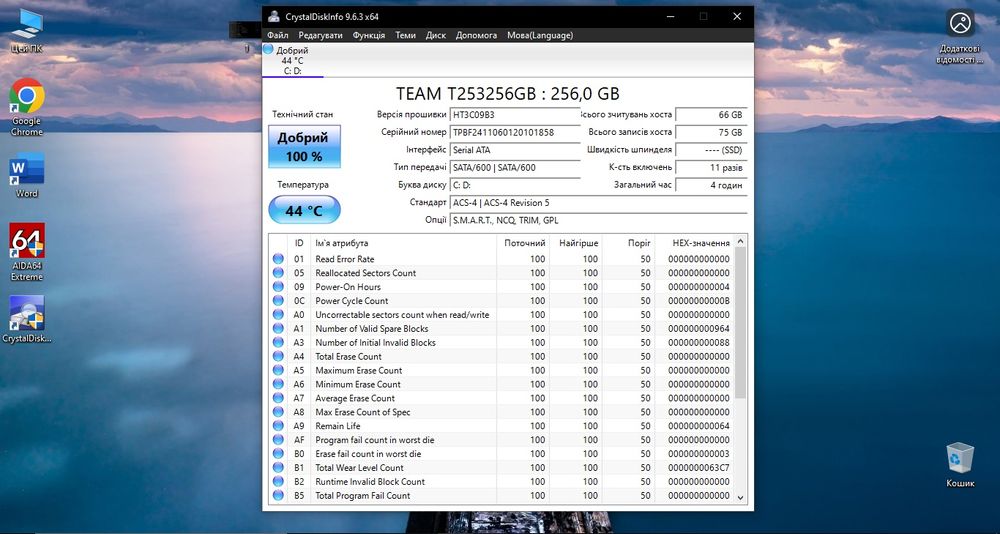
Task: Click the attribute list scroll up arrow
Action: click(x=740, y=241)
